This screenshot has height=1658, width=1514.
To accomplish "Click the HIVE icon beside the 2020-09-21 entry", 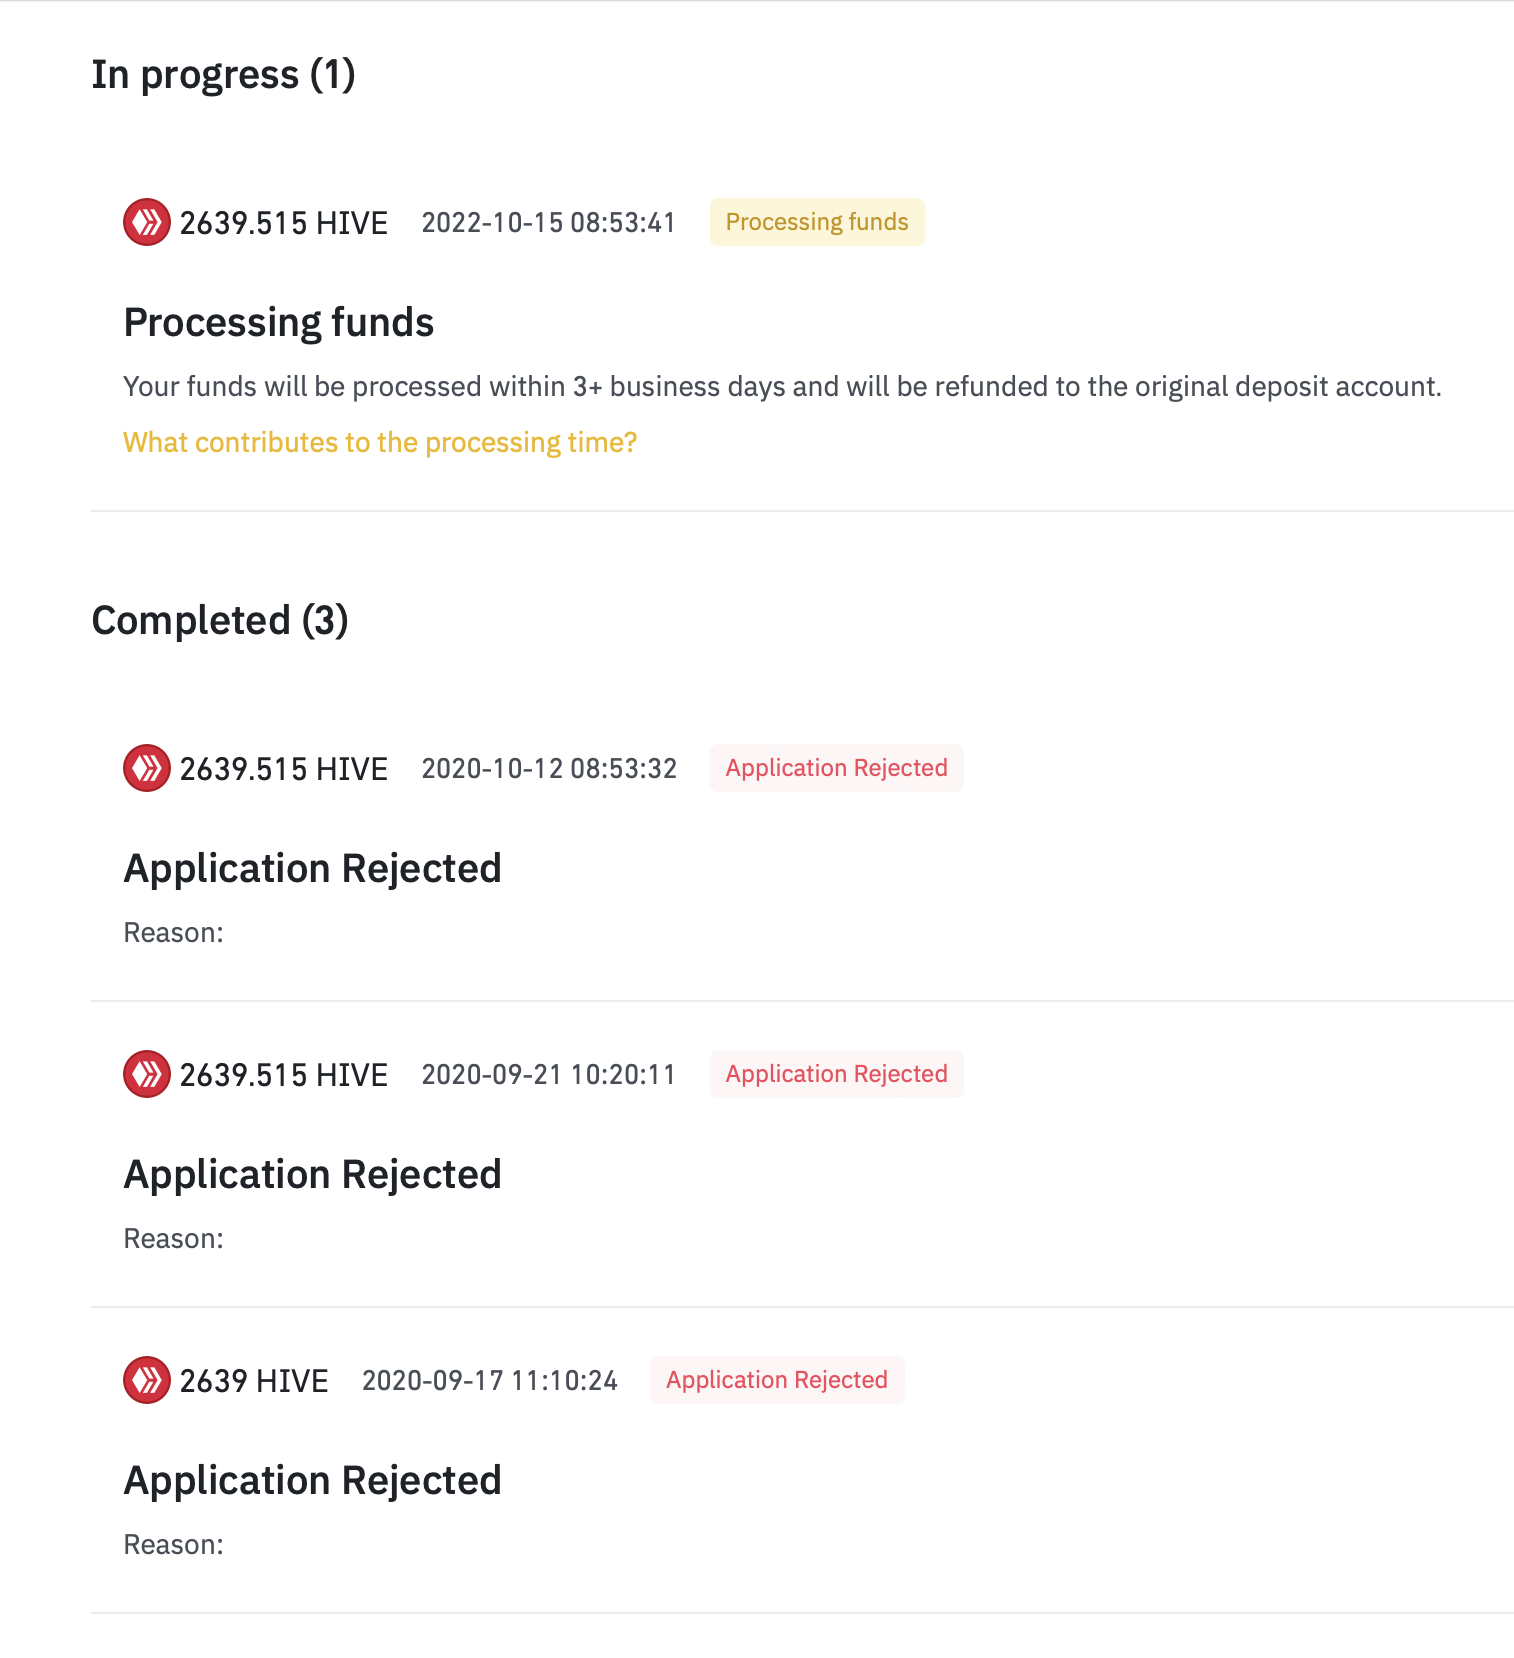I will [147, 1074].
